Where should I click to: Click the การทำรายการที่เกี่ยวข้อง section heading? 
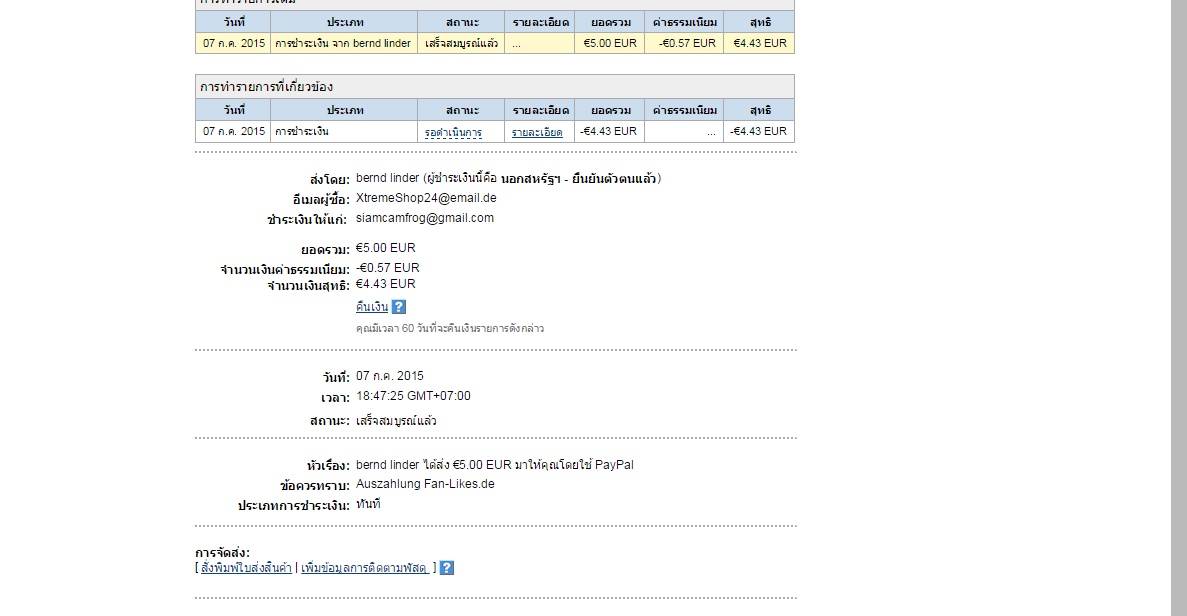pyautogui.click(x=266, y=87)
